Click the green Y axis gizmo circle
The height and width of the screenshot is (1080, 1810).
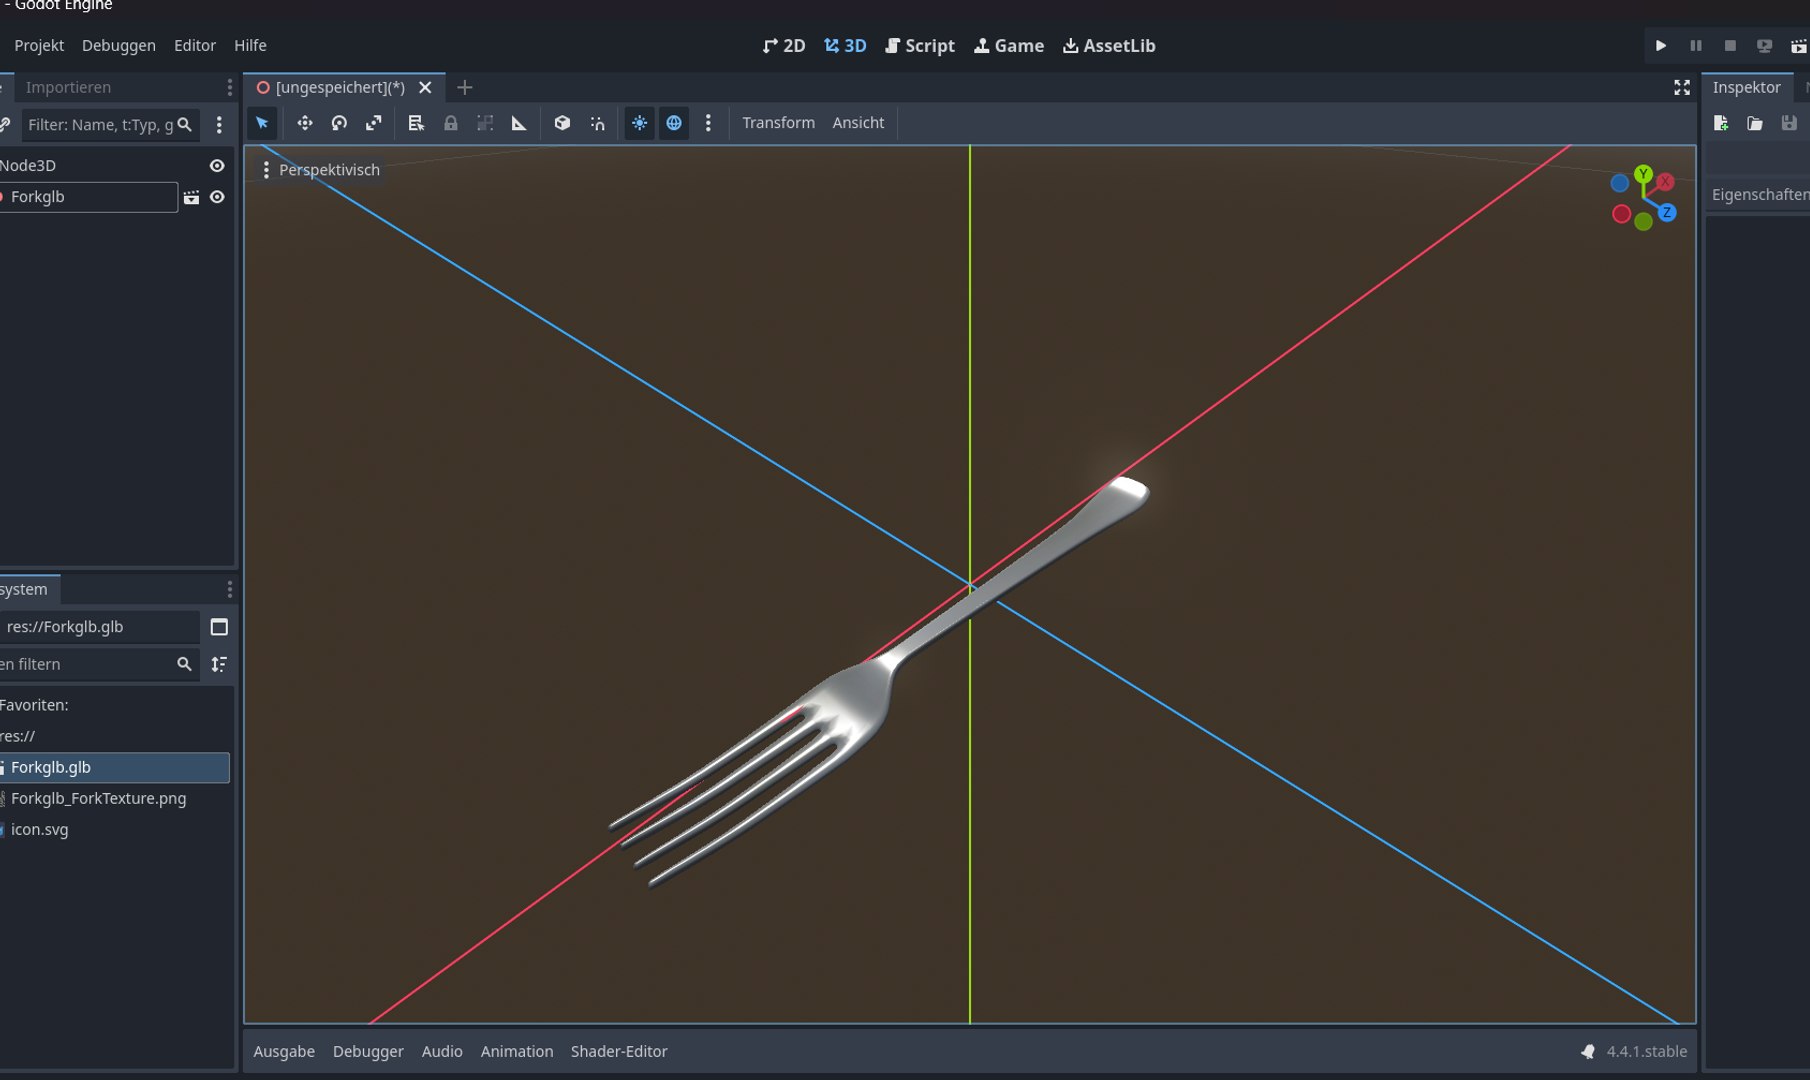pyautogui.click(x=1643, y=174)
